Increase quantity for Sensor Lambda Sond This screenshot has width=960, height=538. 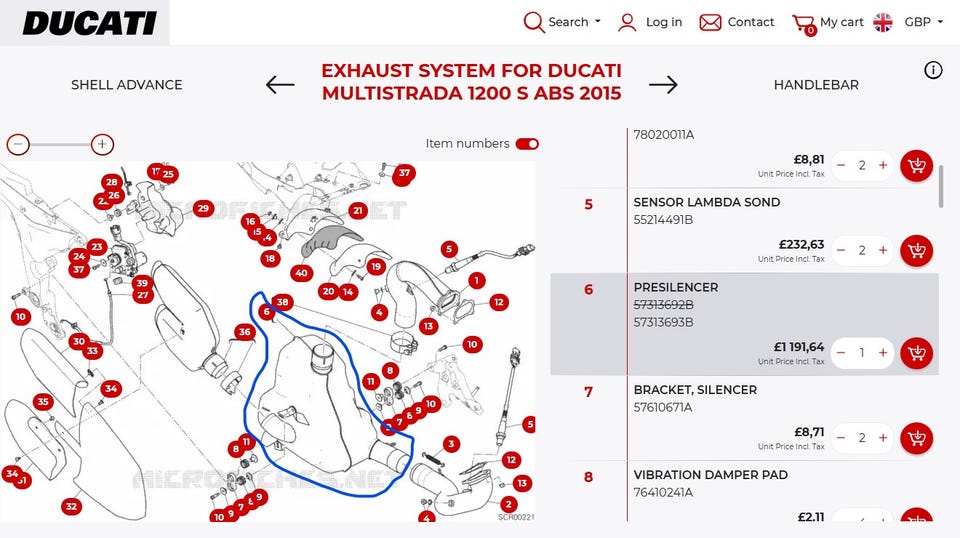883,250
